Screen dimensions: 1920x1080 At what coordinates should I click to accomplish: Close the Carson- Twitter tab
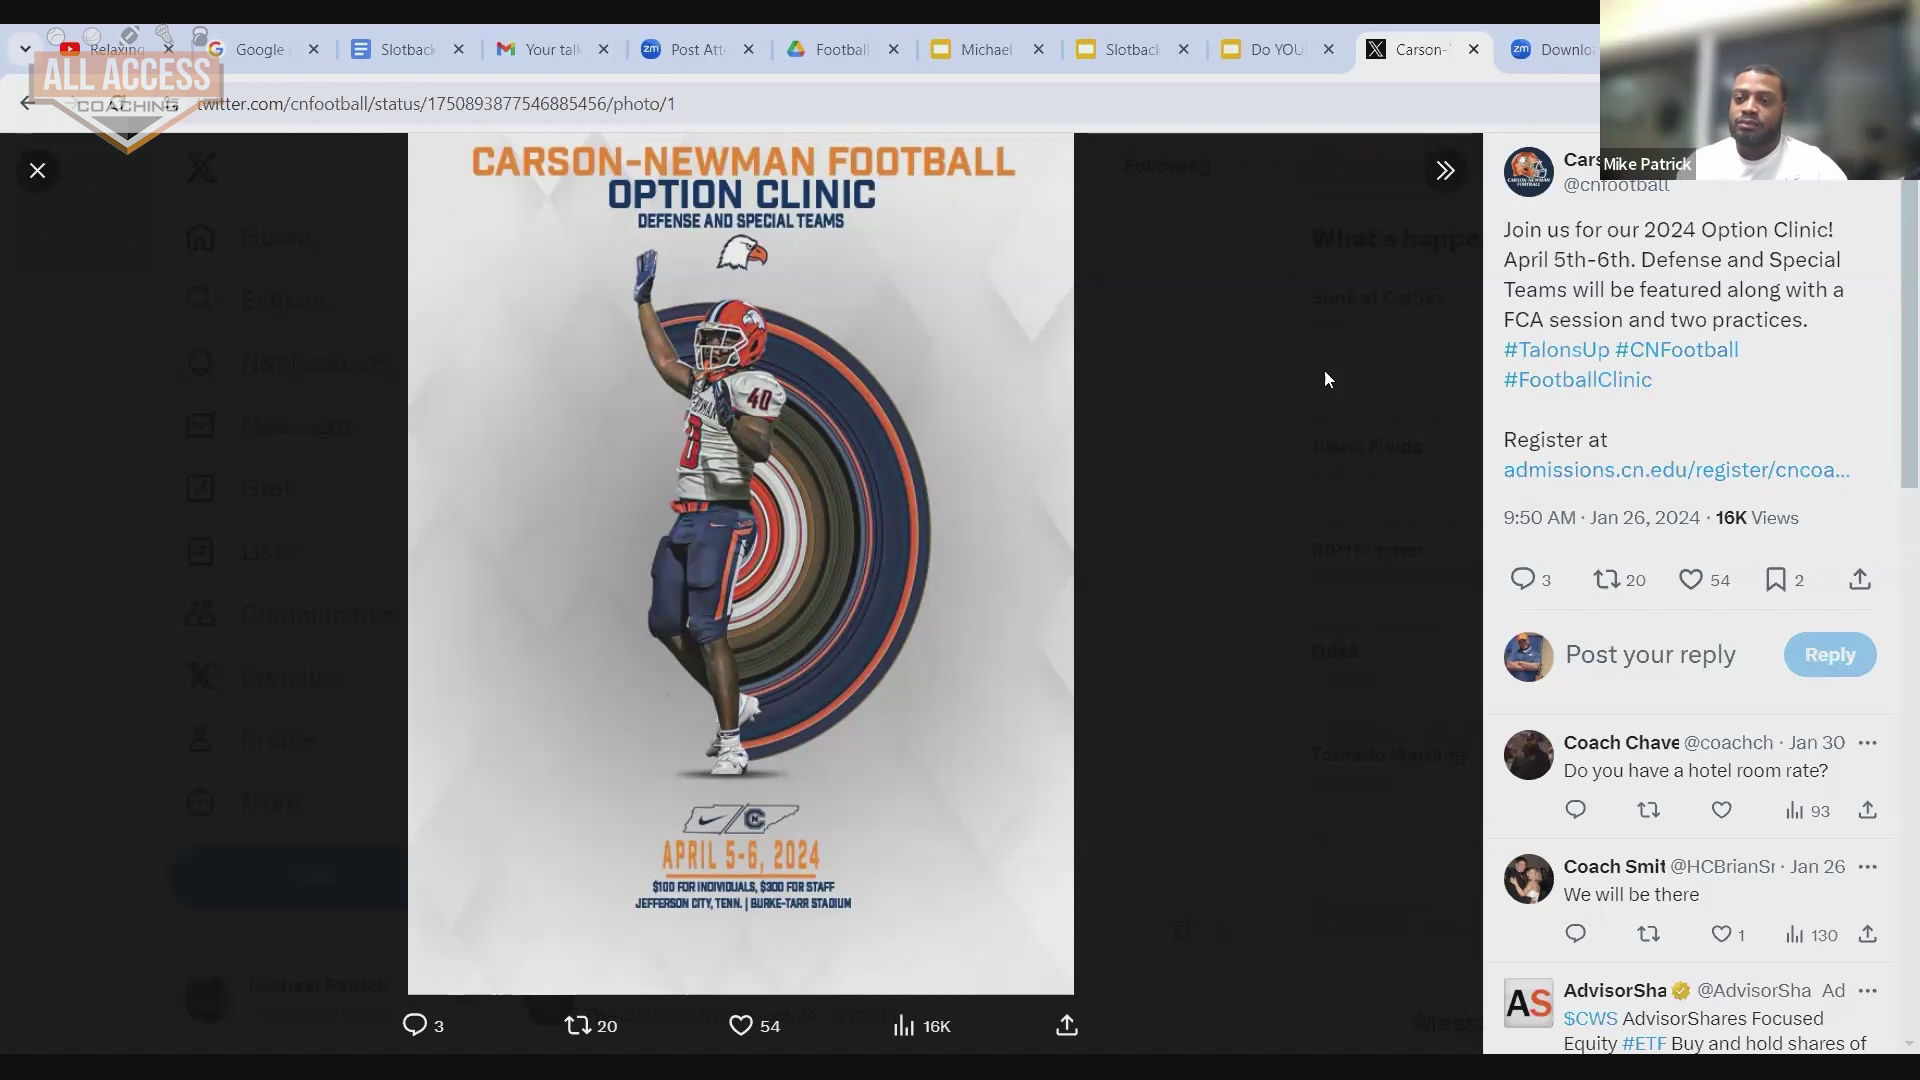point(1473,49)
